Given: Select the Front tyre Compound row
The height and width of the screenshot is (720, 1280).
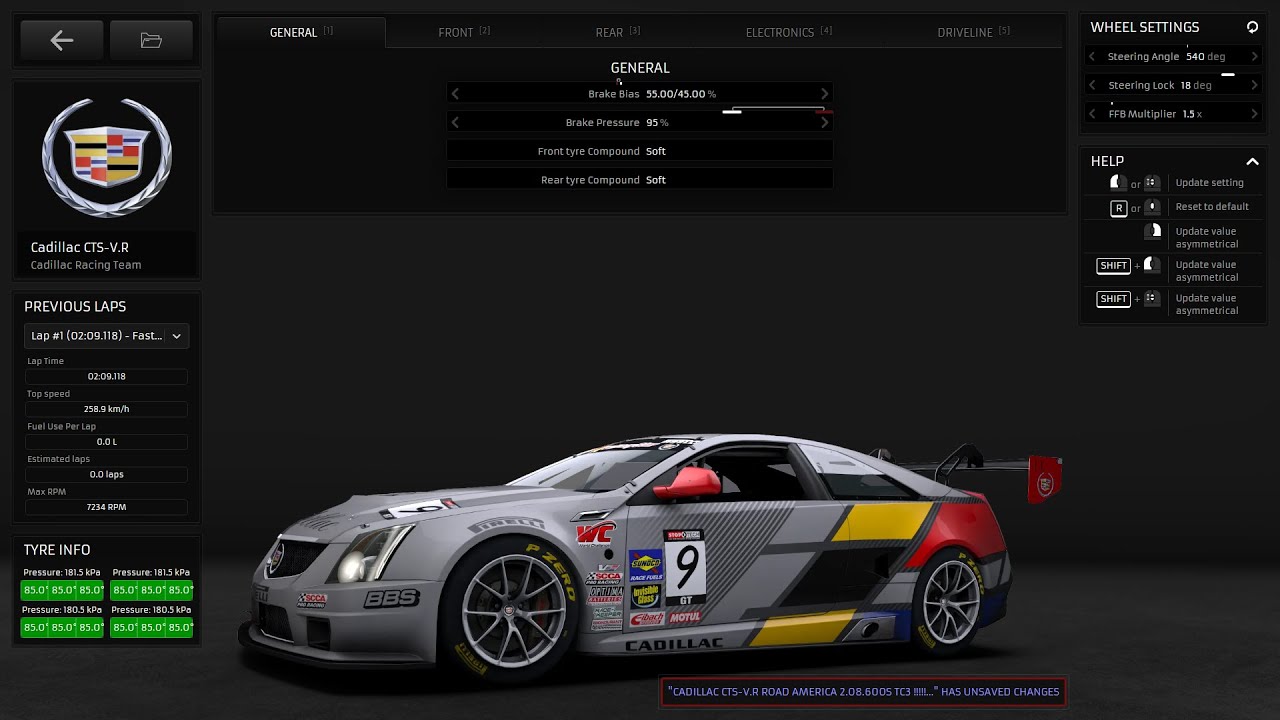Looking at the screenshot, I should pos(639,151).
